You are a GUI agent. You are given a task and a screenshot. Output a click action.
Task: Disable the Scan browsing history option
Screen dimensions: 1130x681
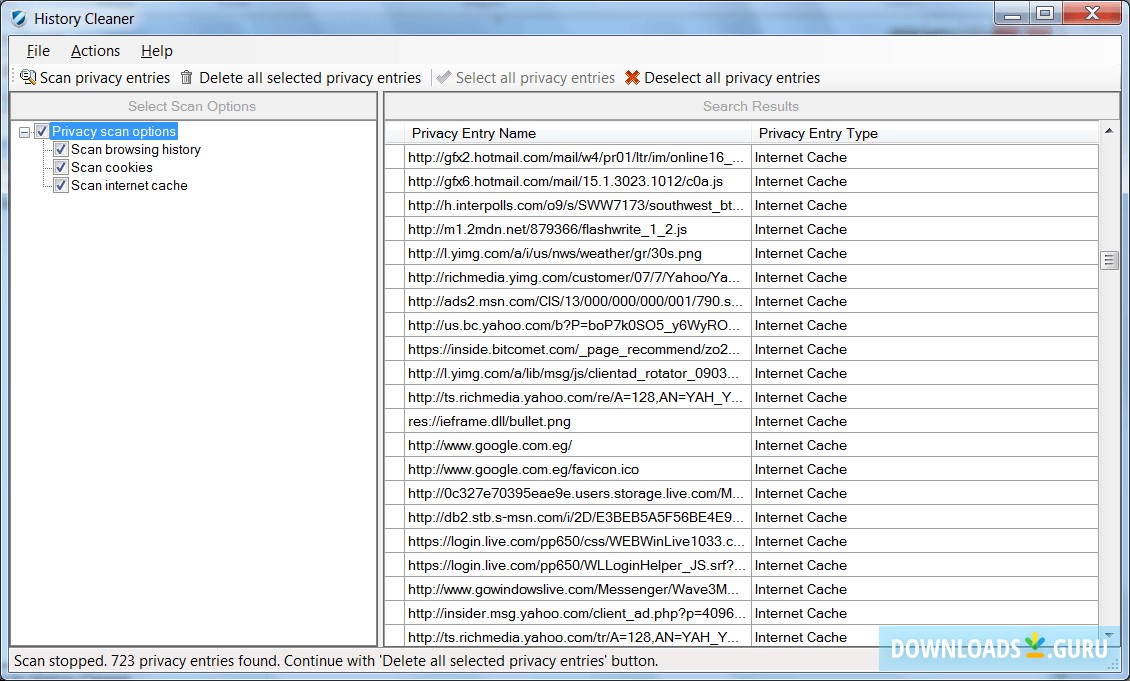pos(60,149)
